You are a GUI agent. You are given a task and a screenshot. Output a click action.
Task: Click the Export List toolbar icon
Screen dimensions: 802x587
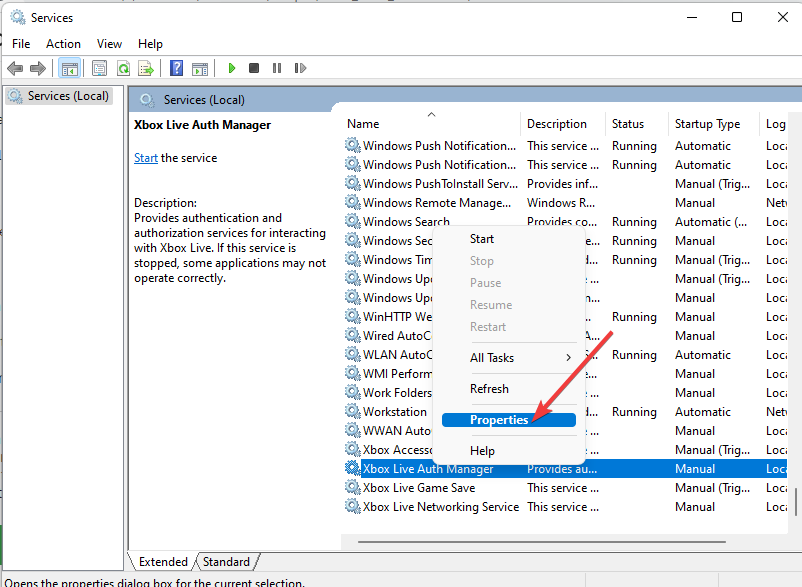(146, 68)
